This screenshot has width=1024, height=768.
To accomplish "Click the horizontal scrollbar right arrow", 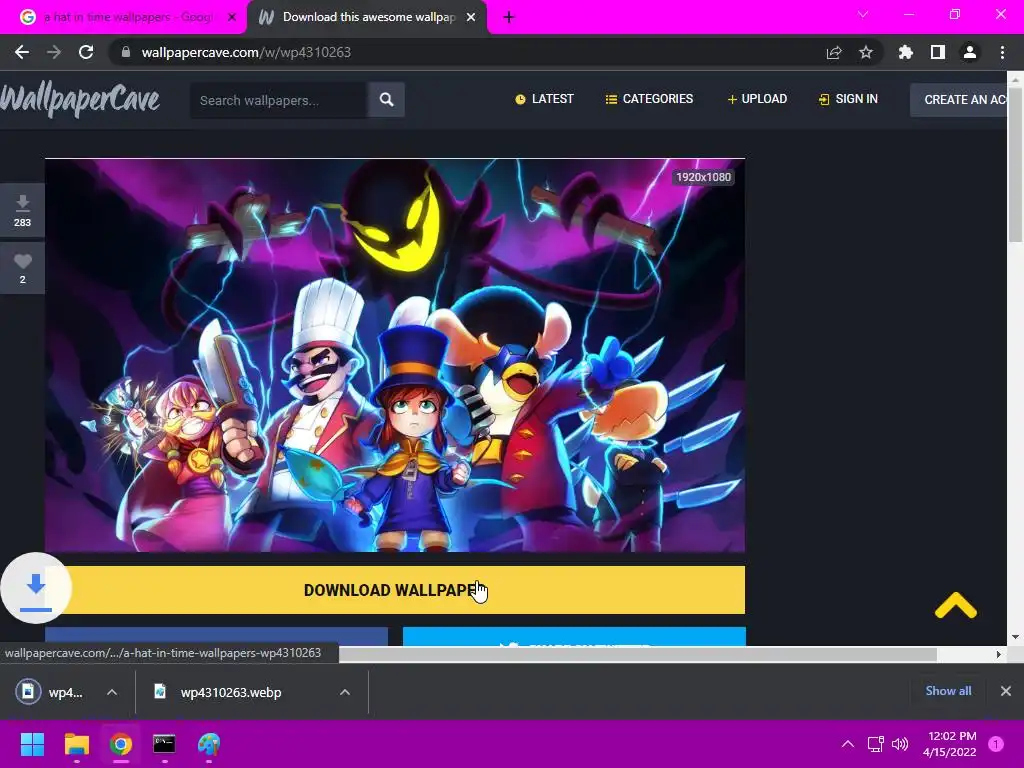I will click(999, 654).
